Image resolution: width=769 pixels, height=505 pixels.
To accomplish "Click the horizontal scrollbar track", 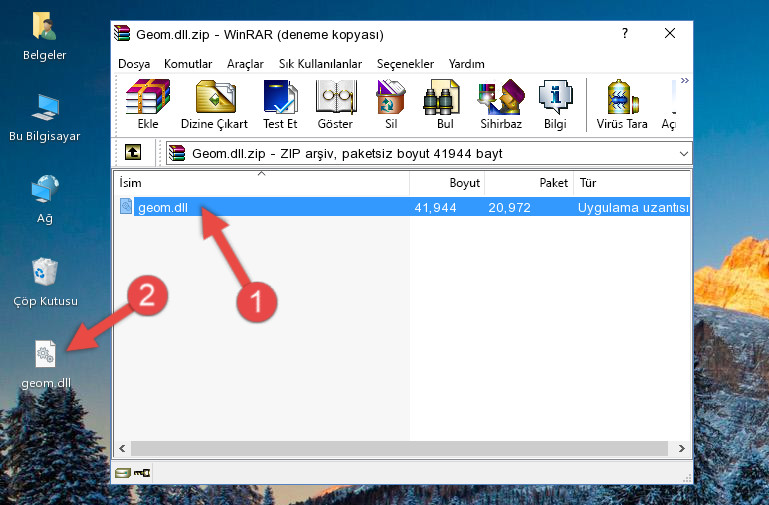I will tap(399, 448).
